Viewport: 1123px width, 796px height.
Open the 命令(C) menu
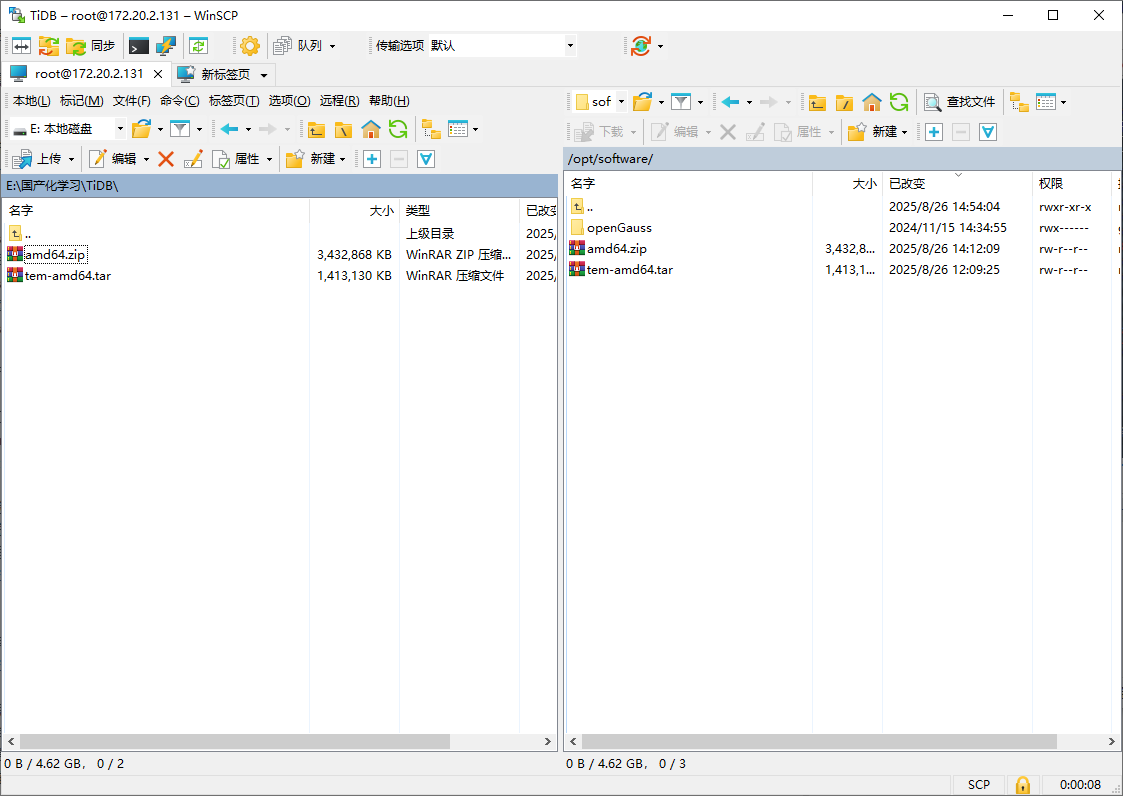(x=179, y=101)
